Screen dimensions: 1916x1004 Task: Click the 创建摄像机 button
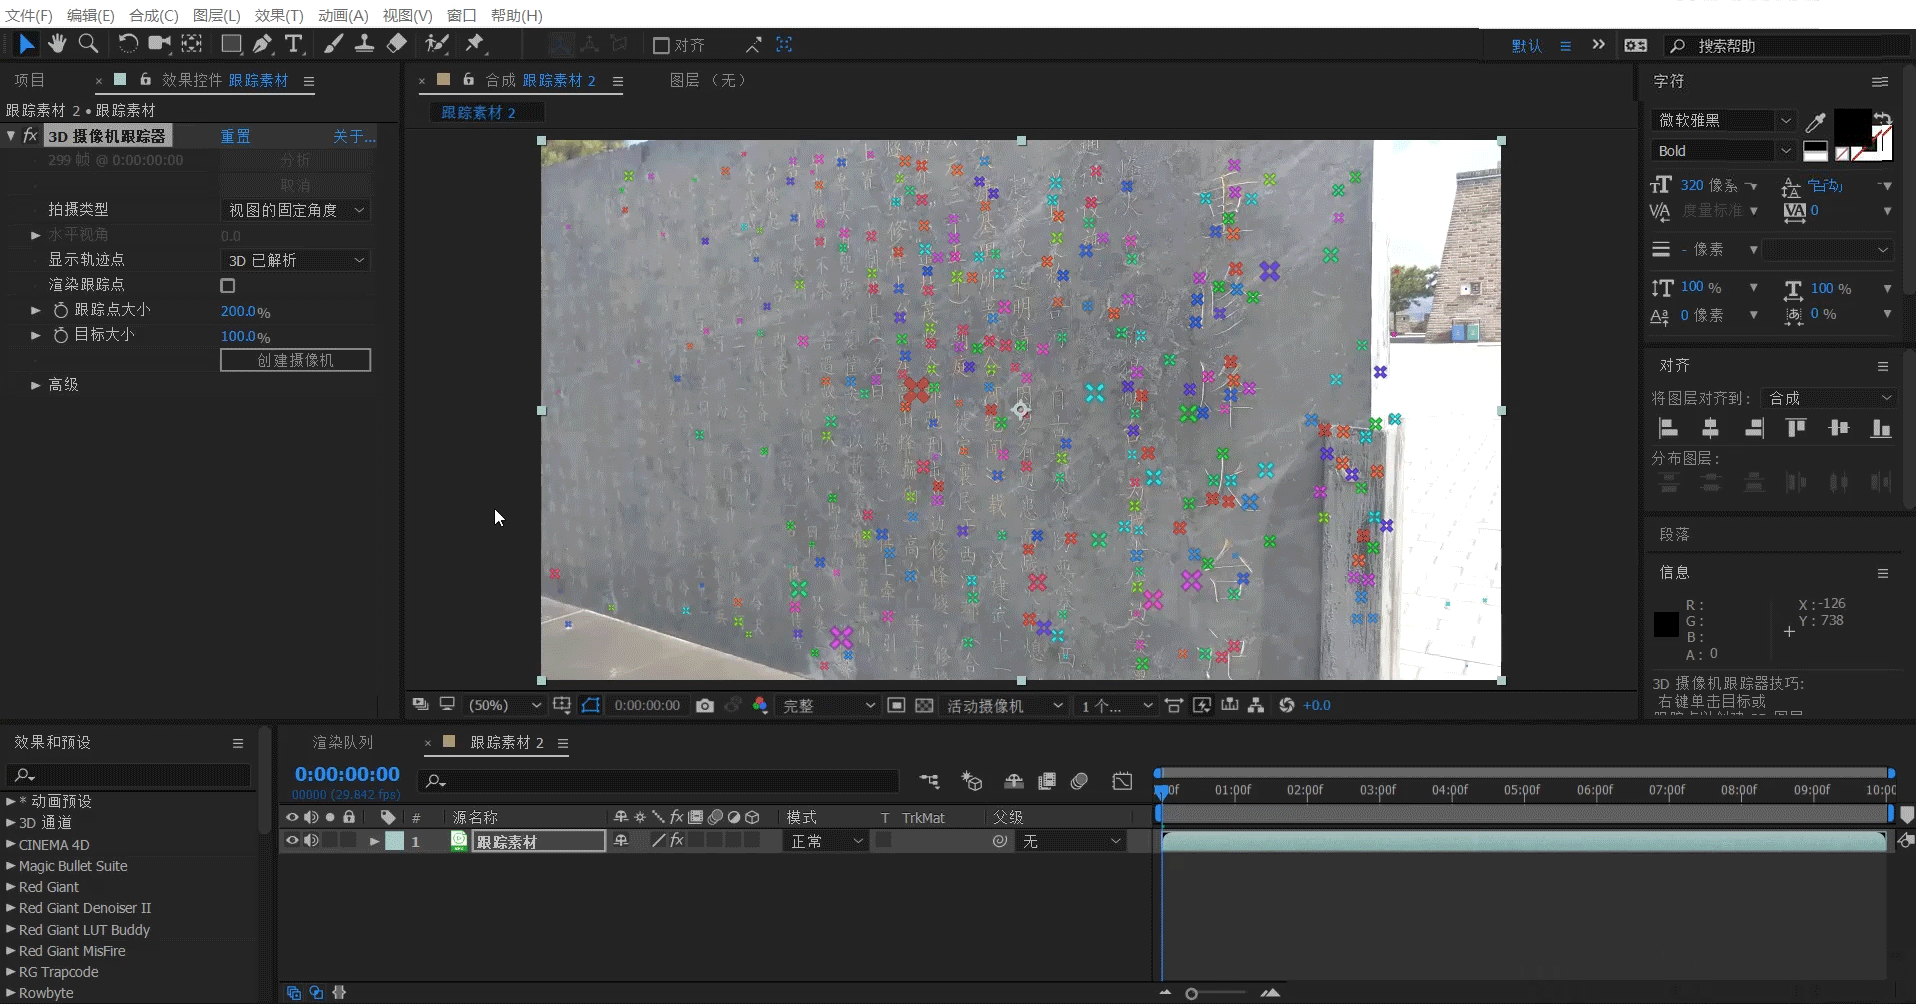point(295,360)
